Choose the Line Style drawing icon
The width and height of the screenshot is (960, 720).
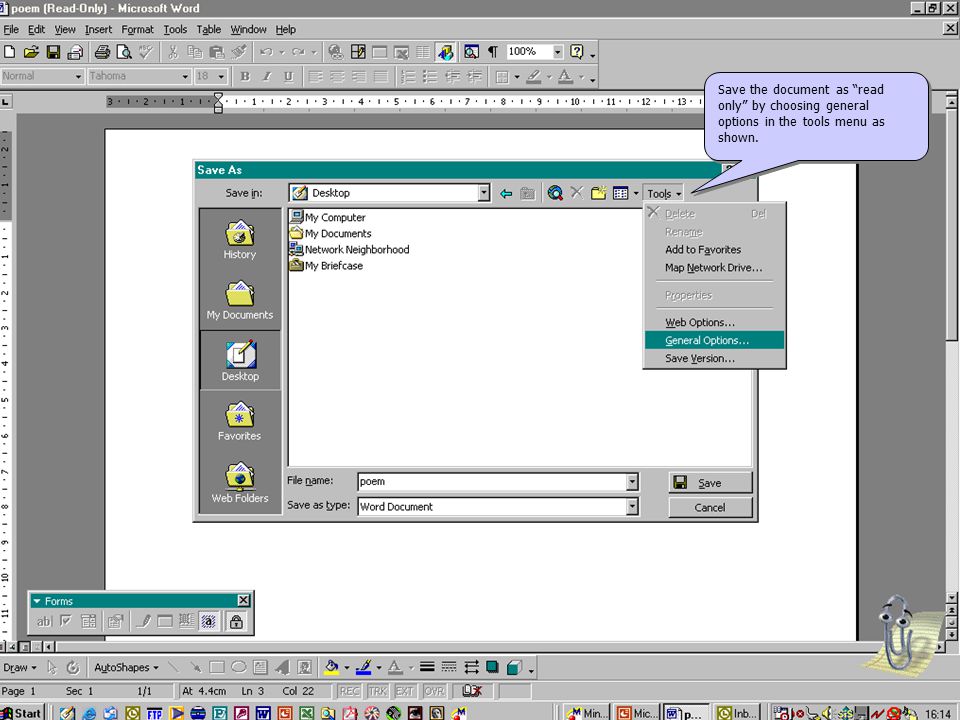tap(427, 667)
